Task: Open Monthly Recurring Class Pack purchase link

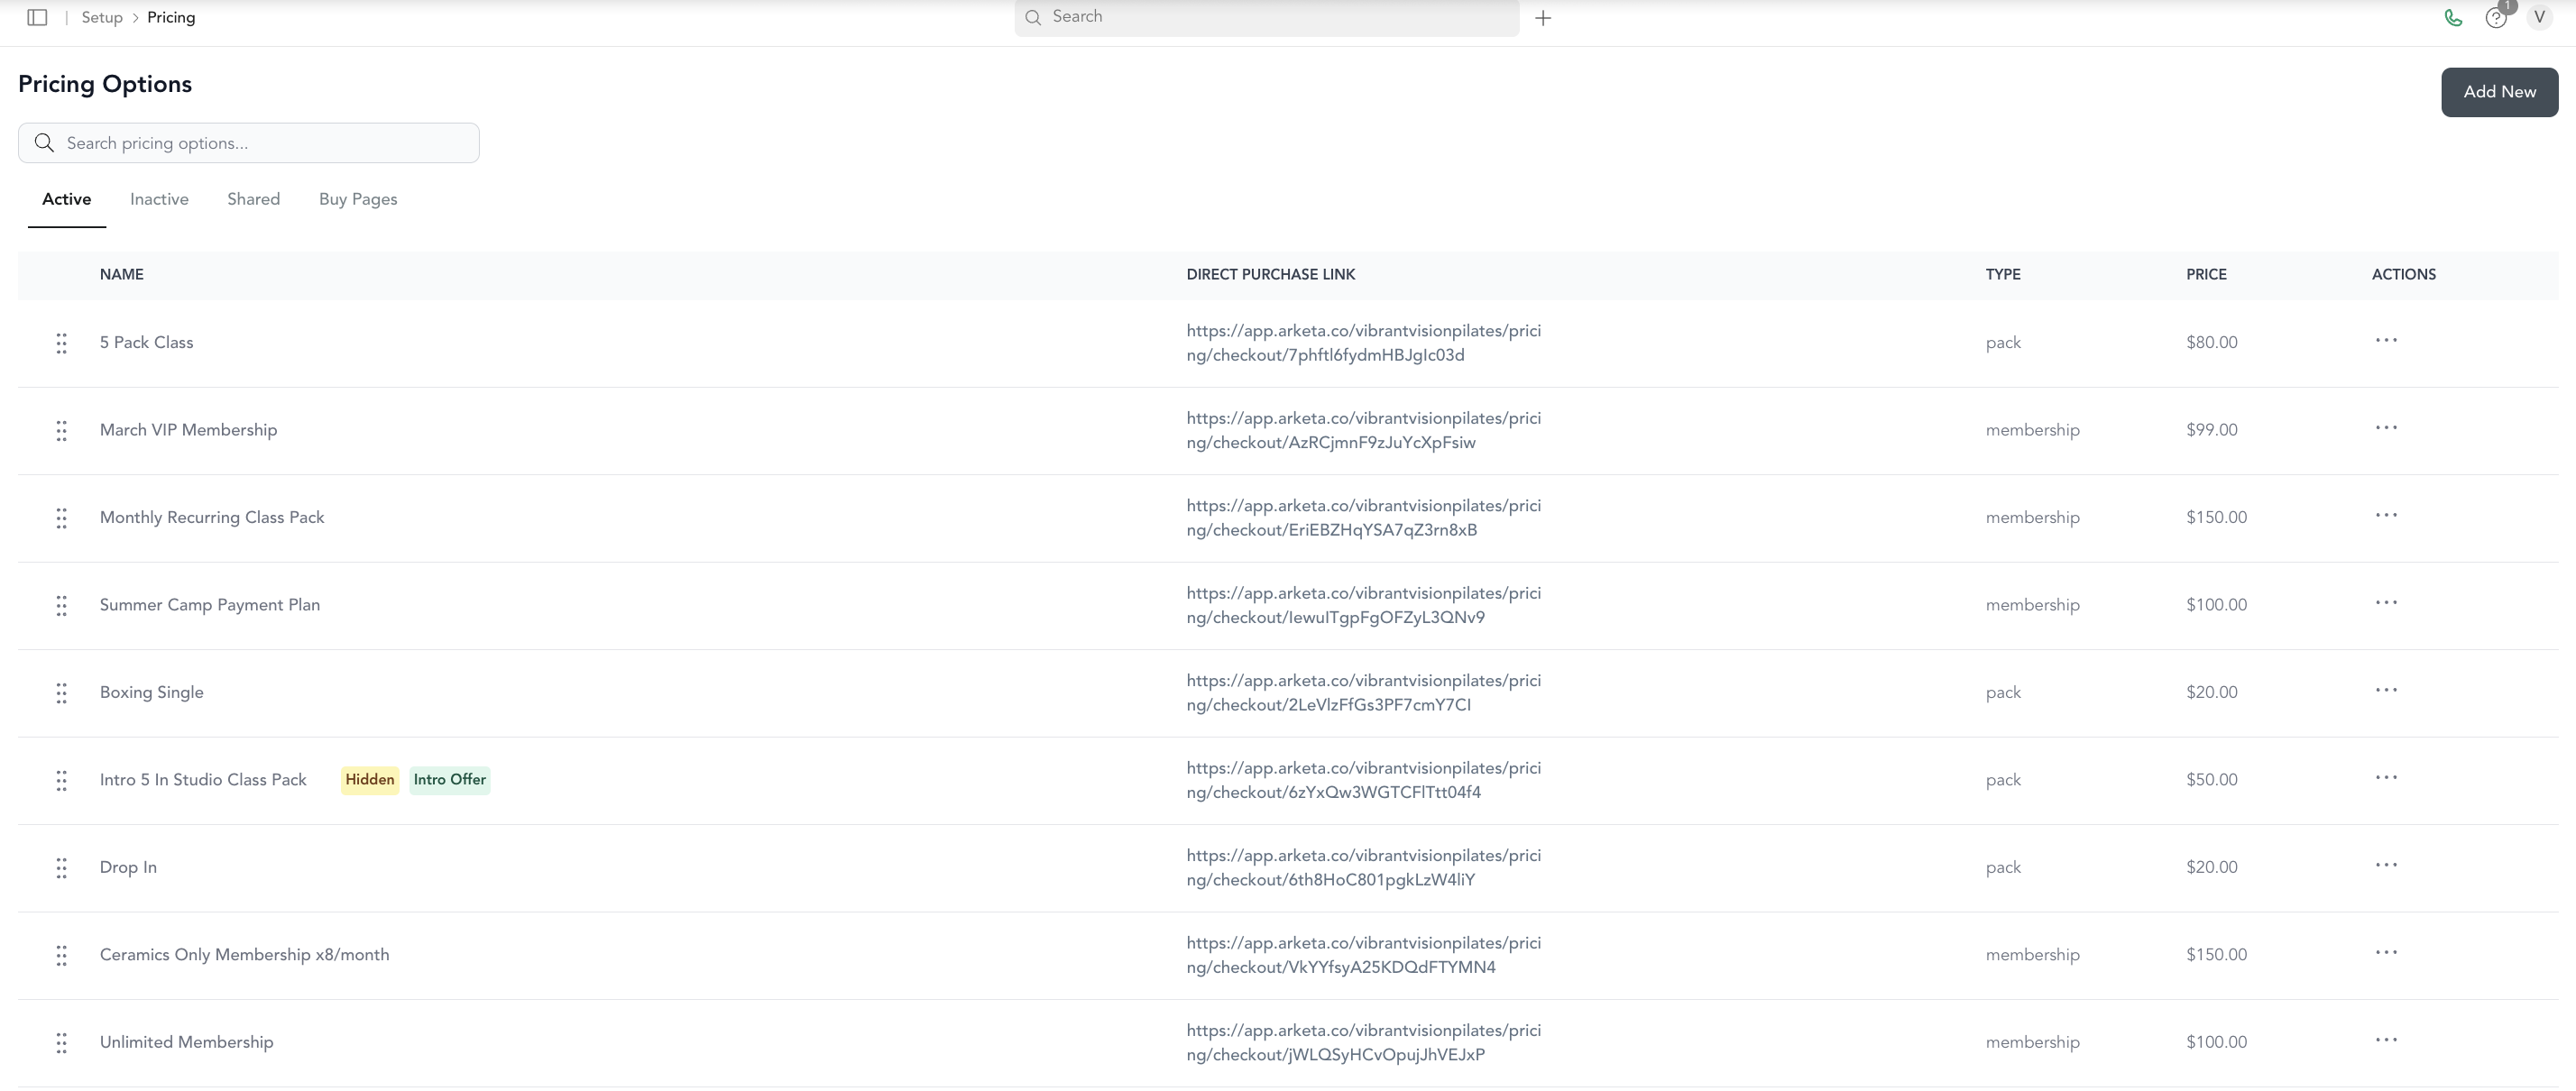Action: click(x=1363, y=518)
